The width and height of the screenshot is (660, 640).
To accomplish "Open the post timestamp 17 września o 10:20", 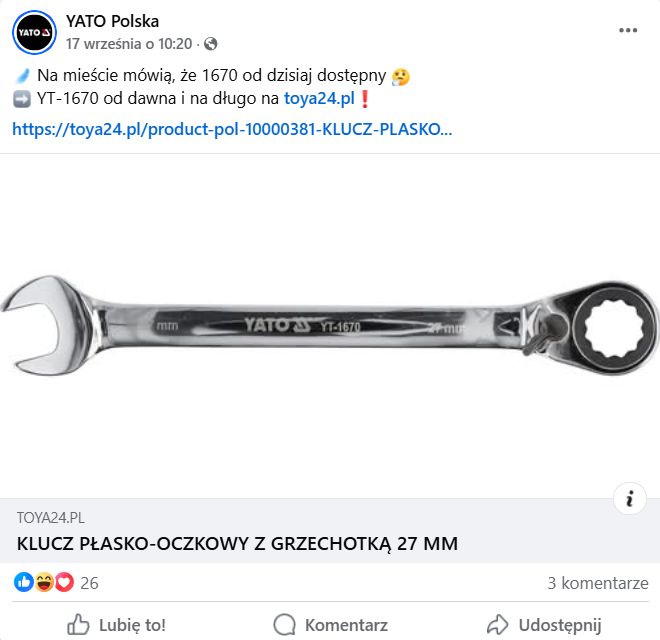I will [x=129, y=44].
